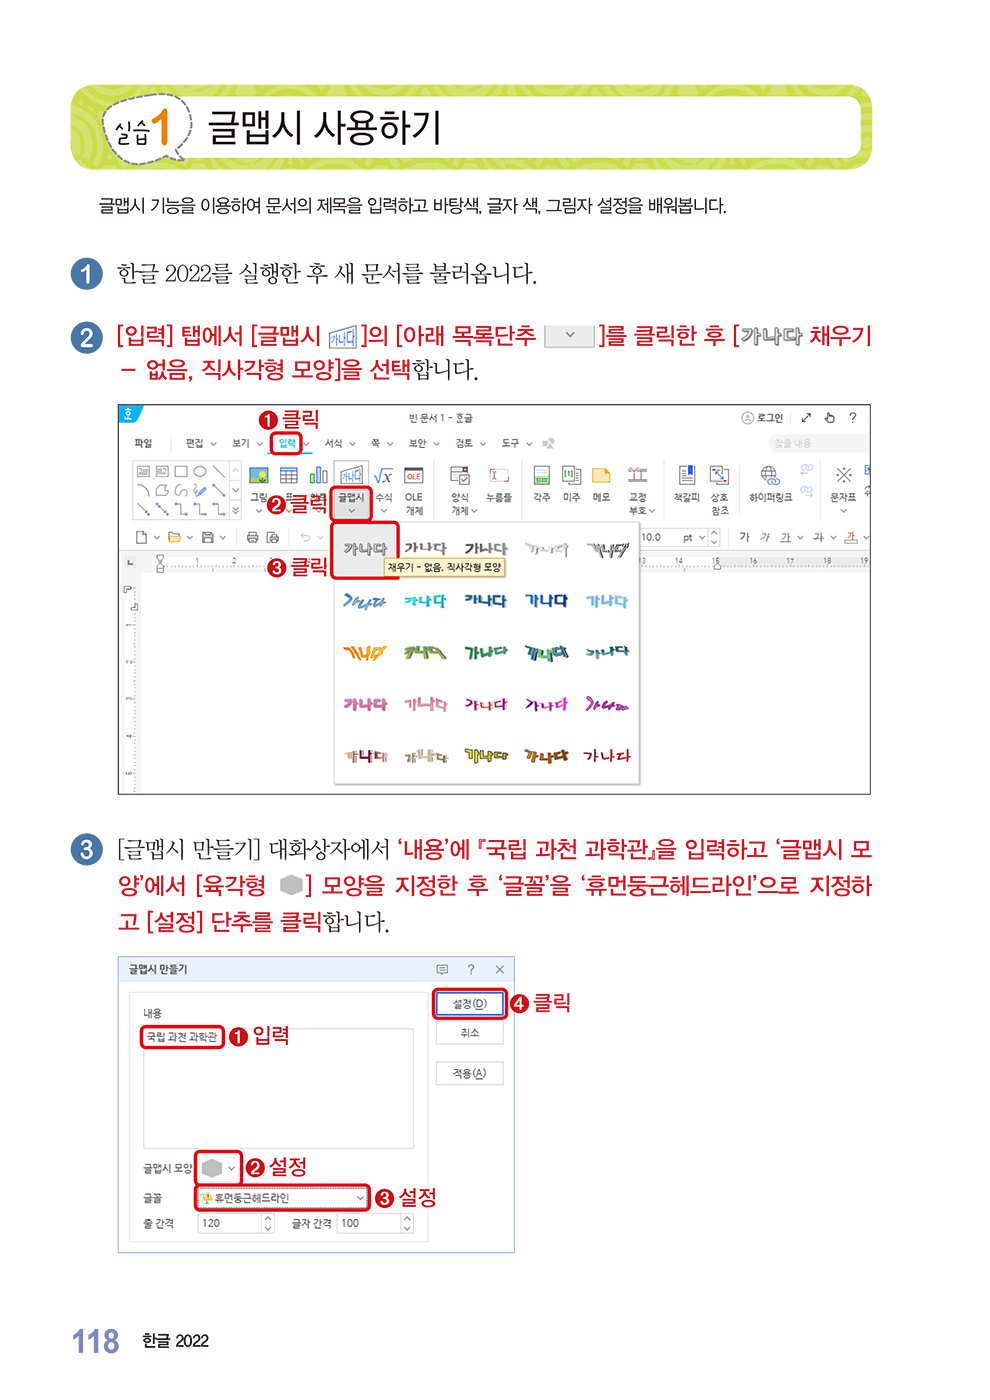Close the 글맵시 만들기 dialog
This screenshot has width=990, height=1400.
500,969
